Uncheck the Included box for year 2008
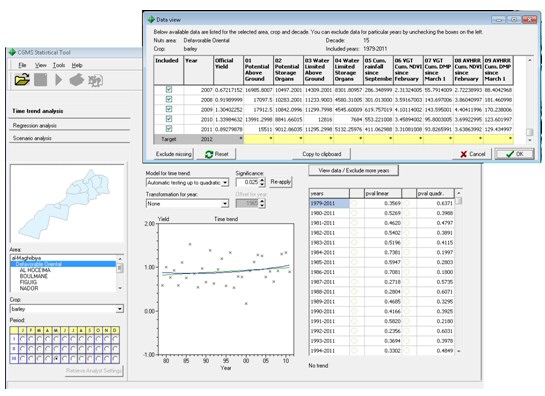The height and width of the screenshot is (396, 545). 169,99
